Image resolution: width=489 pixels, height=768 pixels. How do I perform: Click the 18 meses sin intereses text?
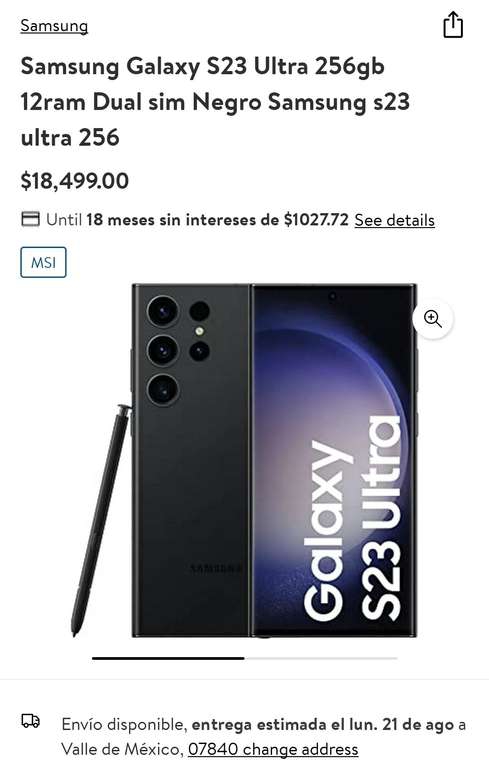point(183,220)
